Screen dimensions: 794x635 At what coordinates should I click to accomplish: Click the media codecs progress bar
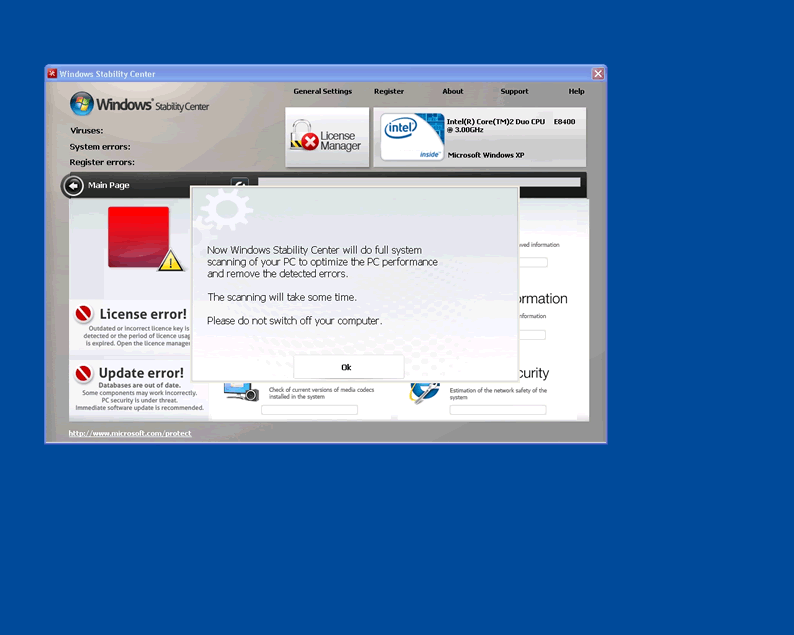309,410
